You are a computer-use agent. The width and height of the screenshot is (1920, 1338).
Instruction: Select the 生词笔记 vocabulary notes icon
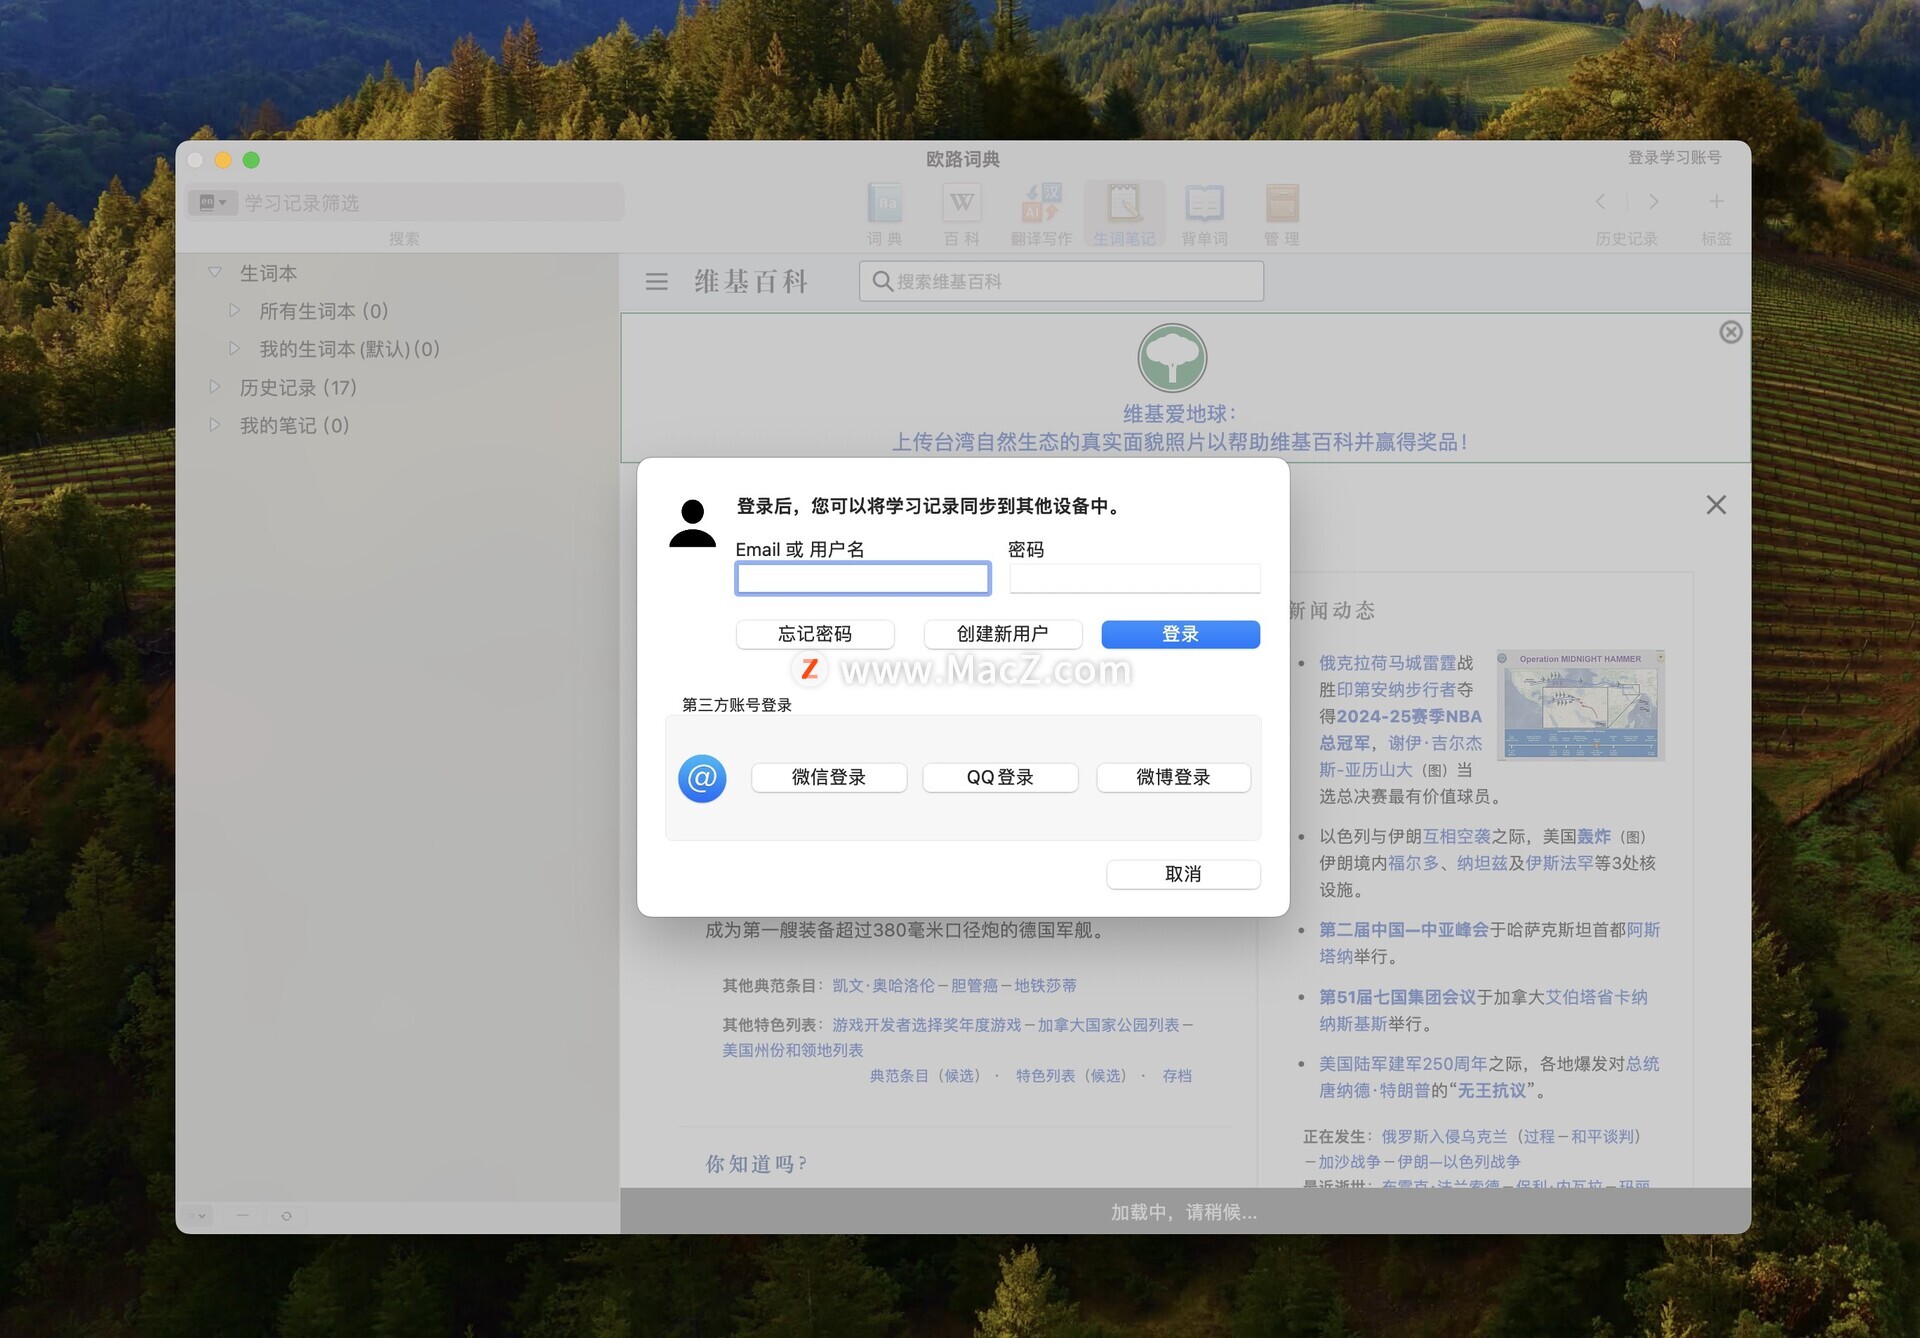[x=1124, y=214]
